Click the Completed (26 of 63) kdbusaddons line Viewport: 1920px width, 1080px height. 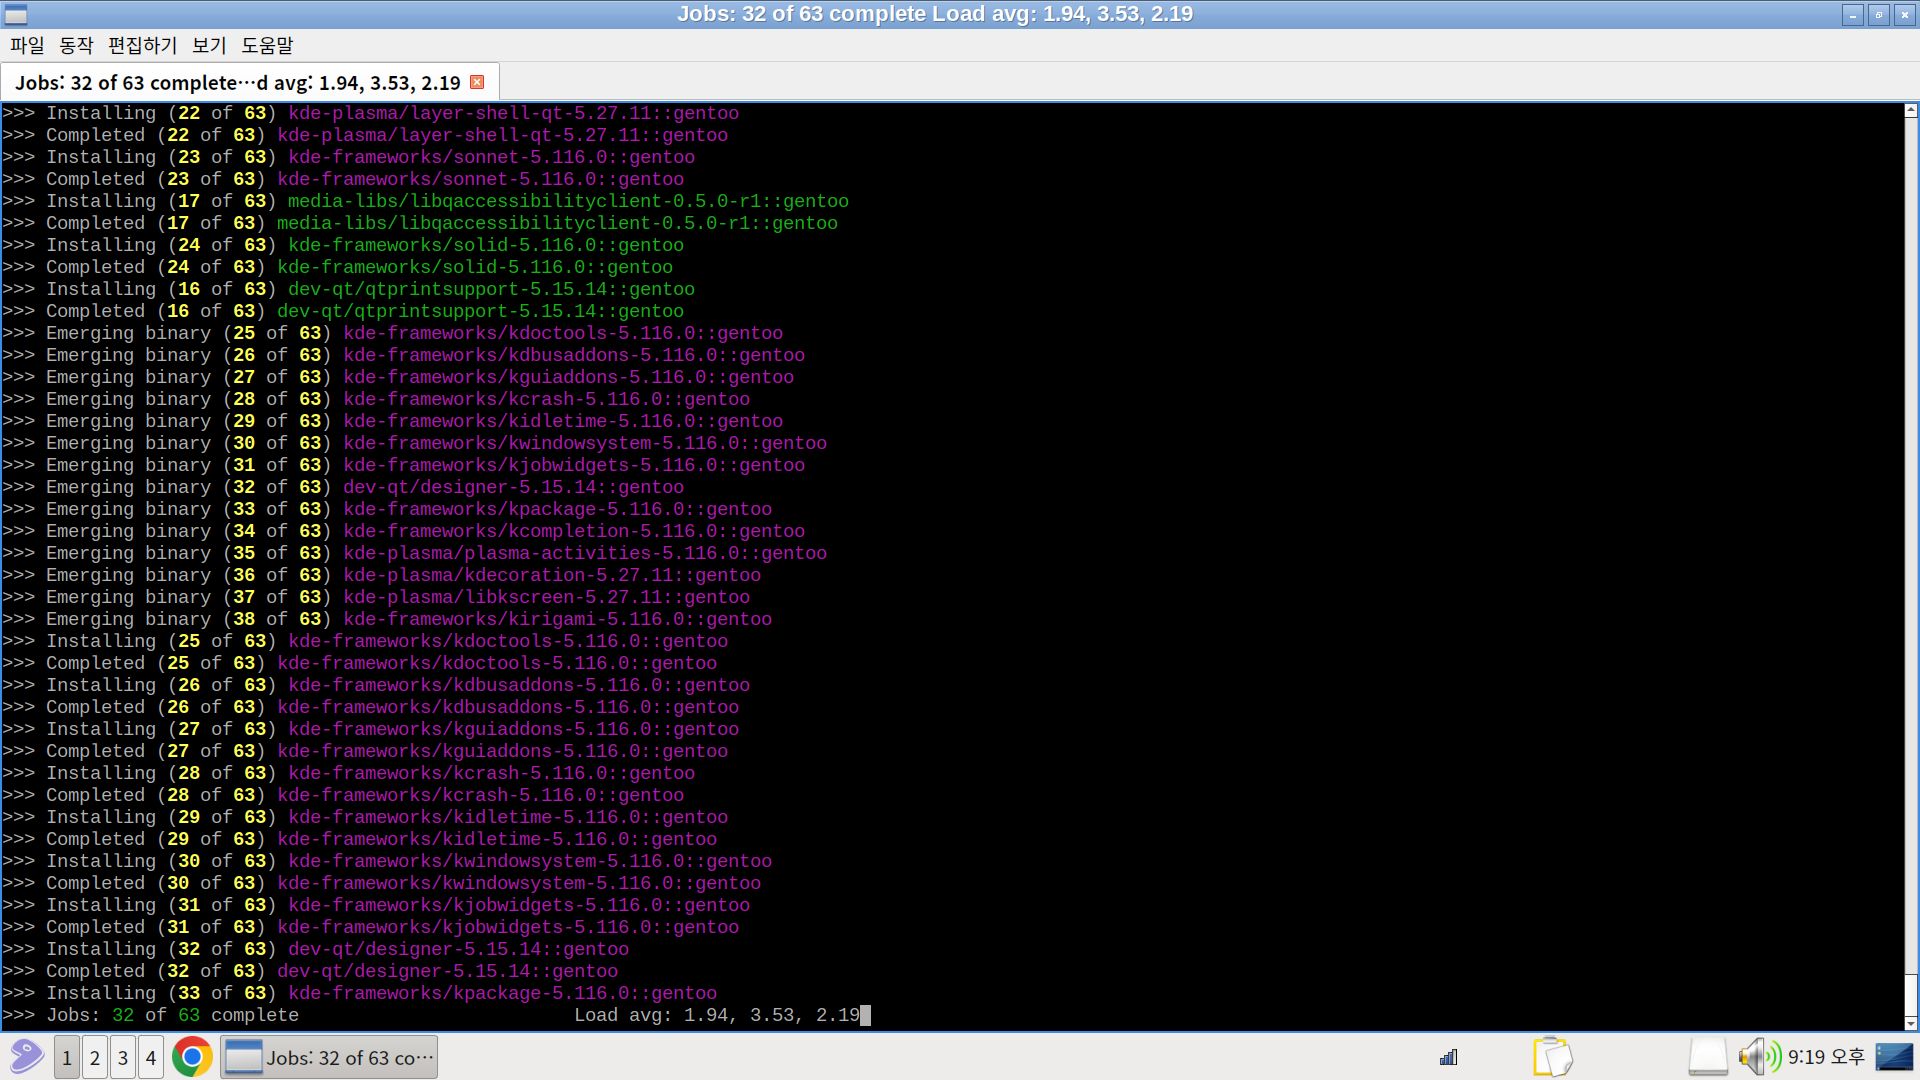tap(371, 707)
